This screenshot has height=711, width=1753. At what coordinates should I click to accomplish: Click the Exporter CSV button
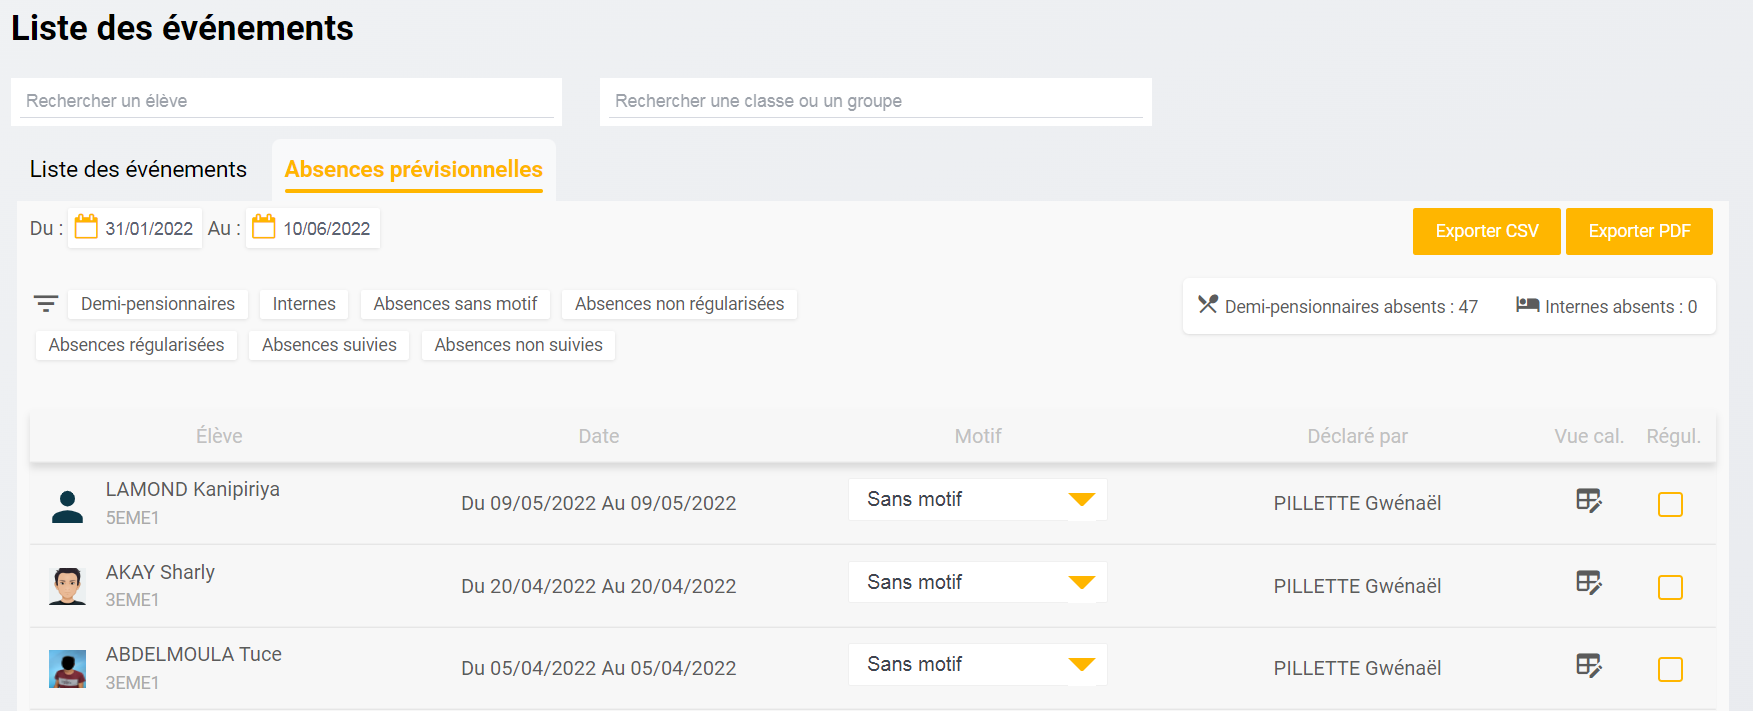click(x=1486, y=231)
